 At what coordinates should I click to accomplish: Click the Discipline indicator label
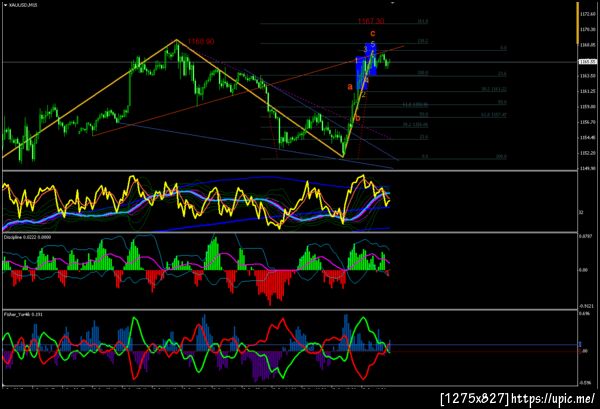point(27,237)
